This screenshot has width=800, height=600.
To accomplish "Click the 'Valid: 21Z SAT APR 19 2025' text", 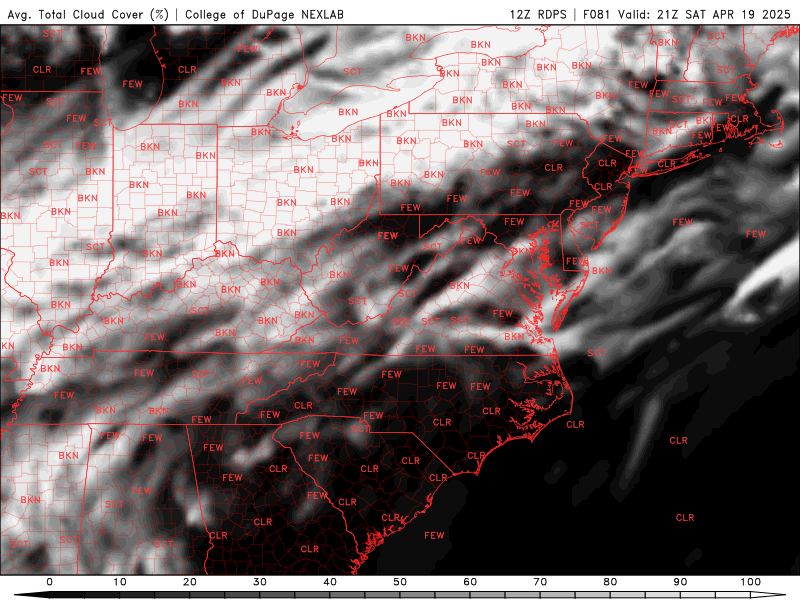I will (x=704, y=14).
